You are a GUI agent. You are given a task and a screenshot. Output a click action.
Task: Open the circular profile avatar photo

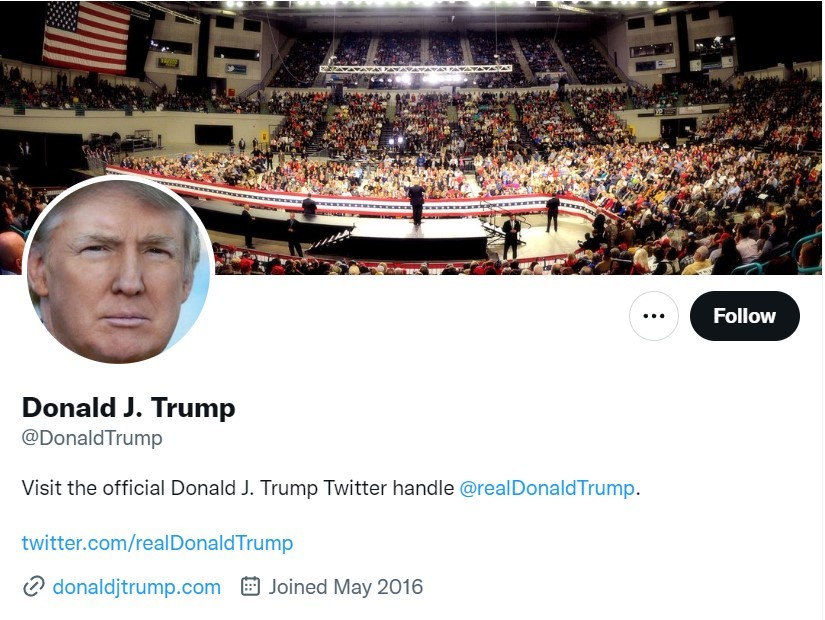point(118,269)
